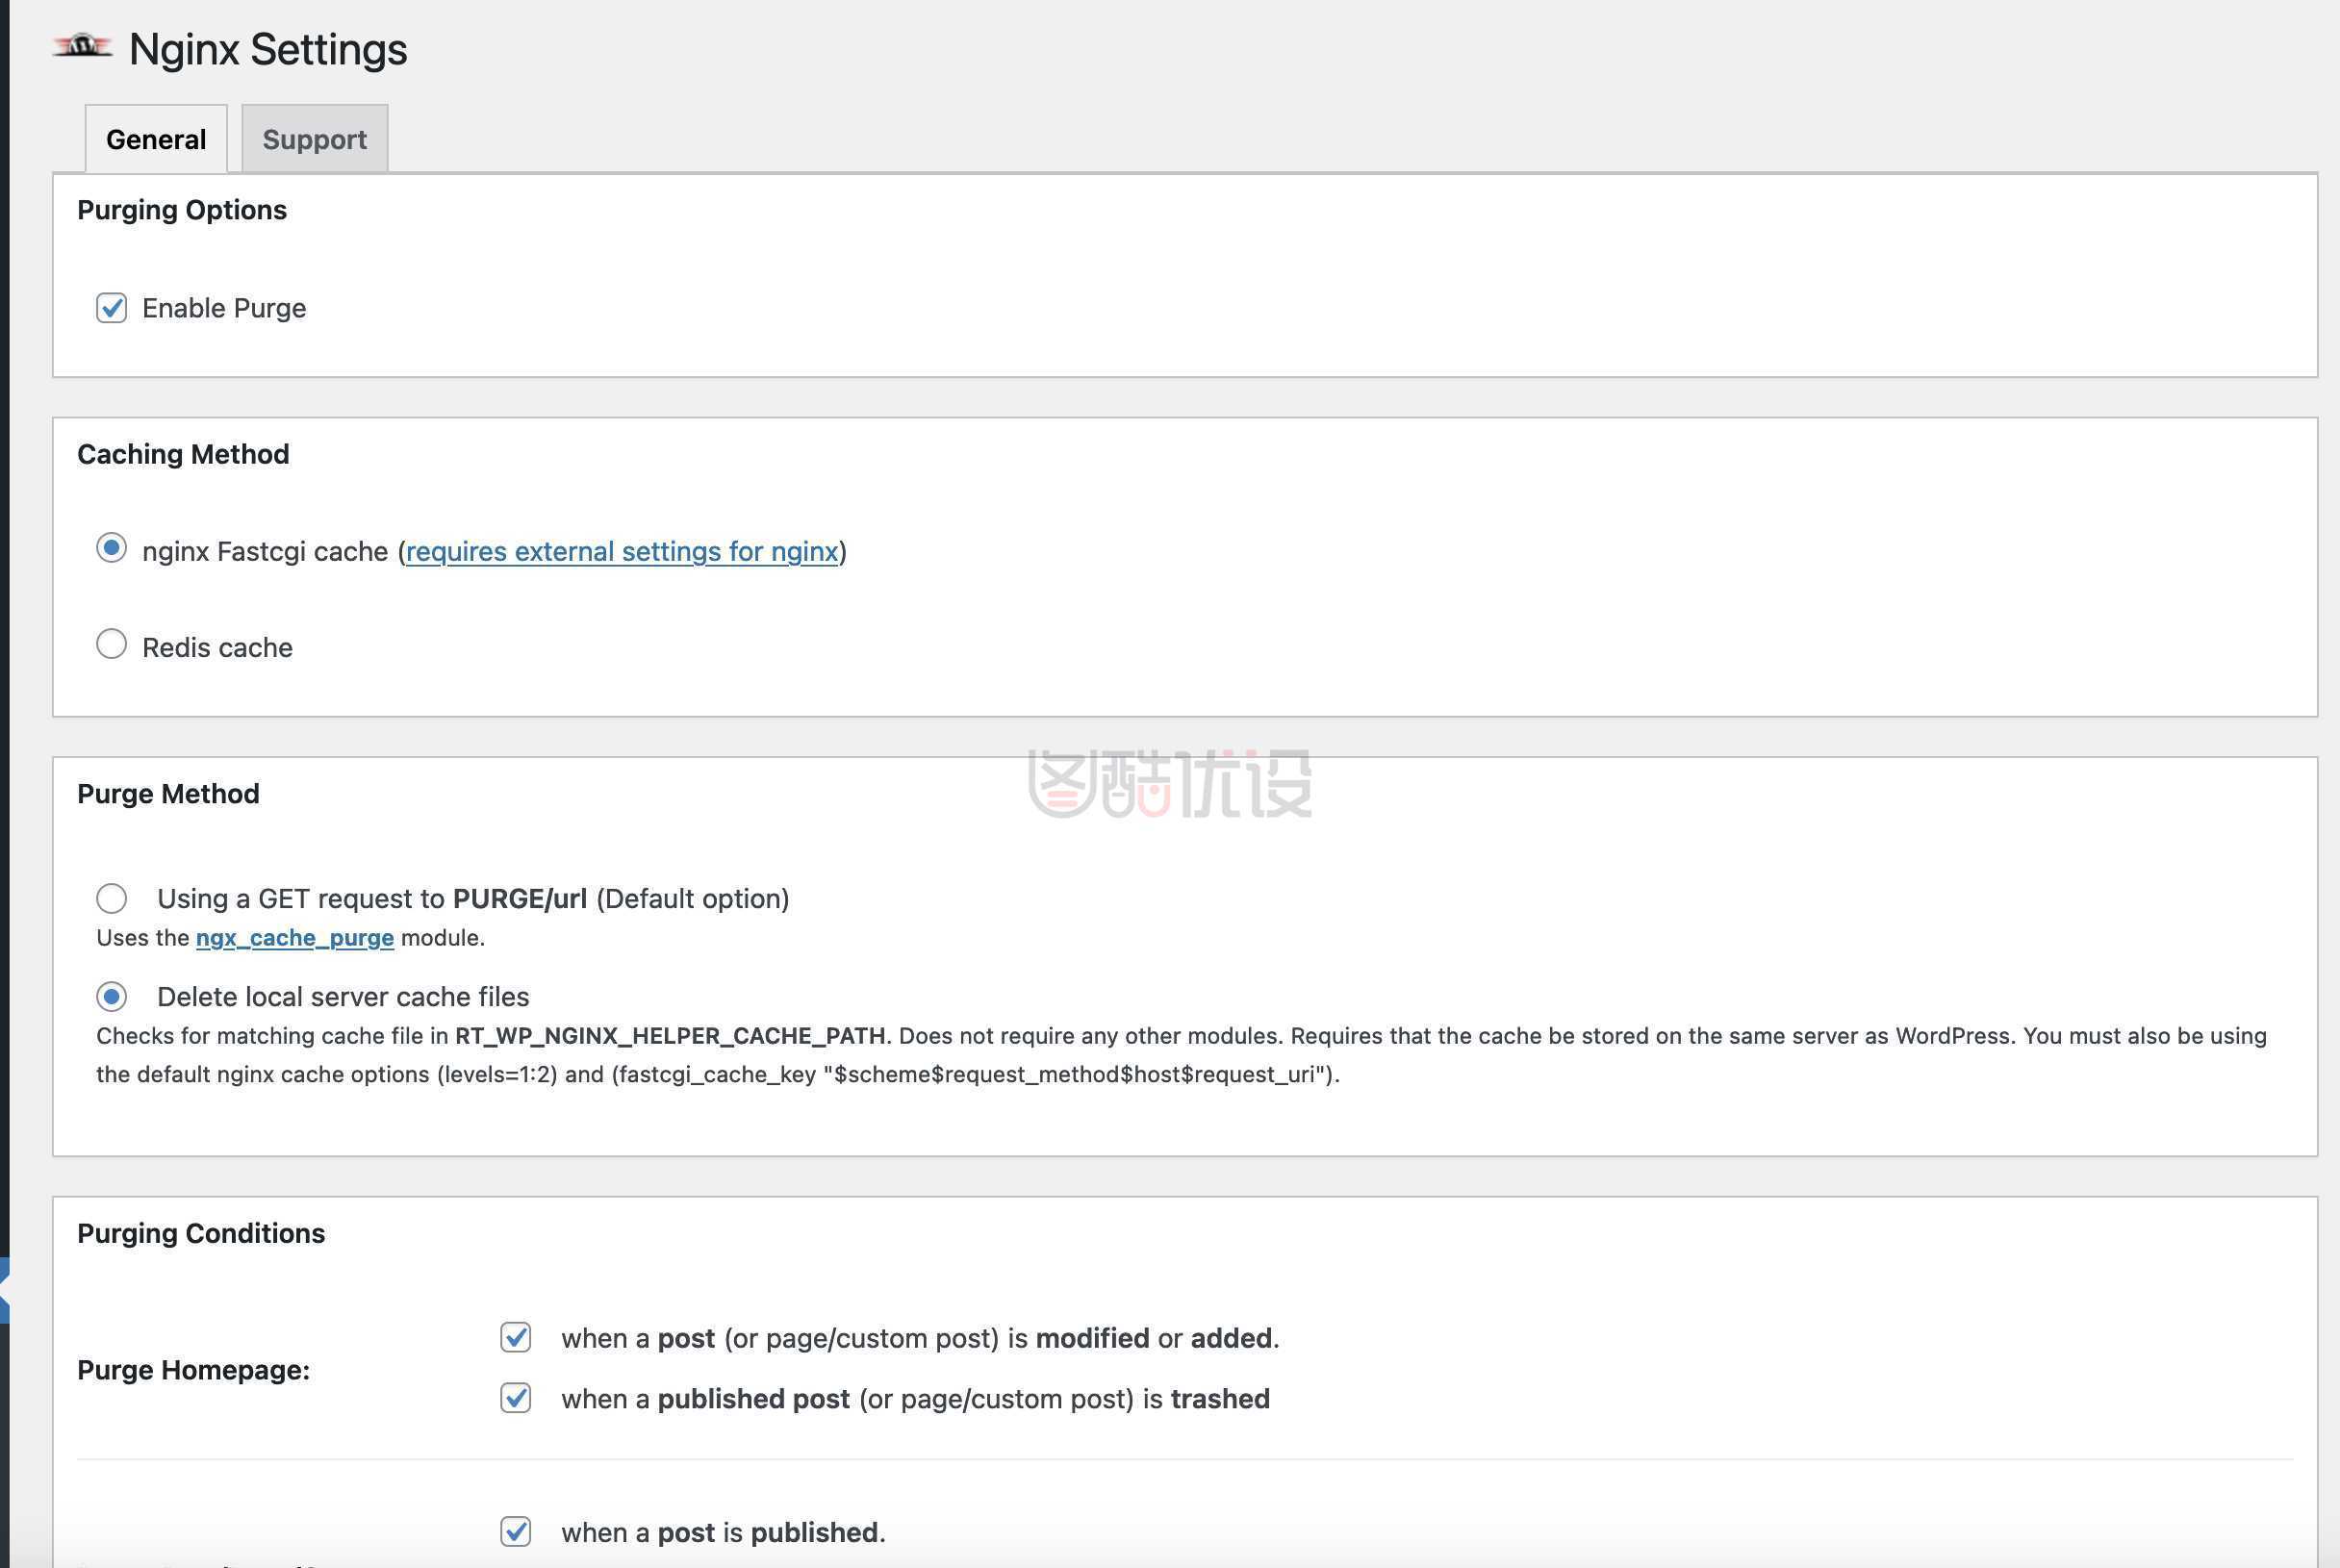The height and width of the screenshot is (1568, 2340).
Task: Open the Support tab
Action: click(314, 139)
